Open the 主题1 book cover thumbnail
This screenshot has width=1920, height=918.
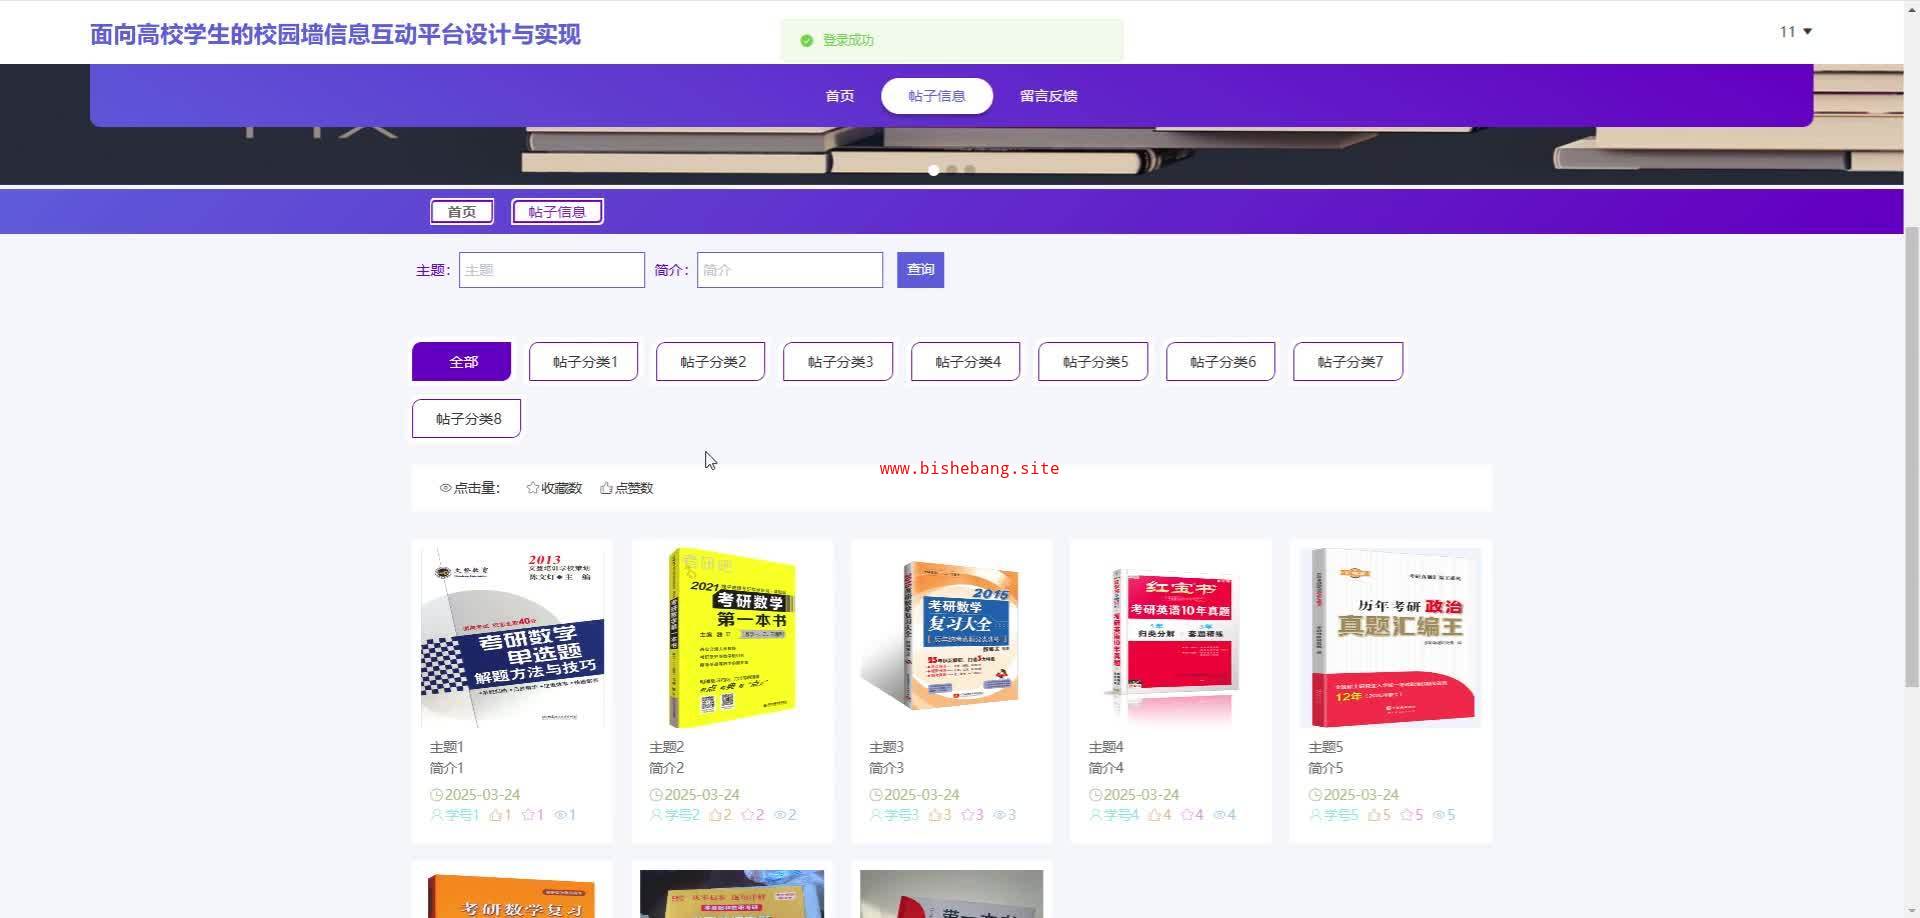pos(512,637)
